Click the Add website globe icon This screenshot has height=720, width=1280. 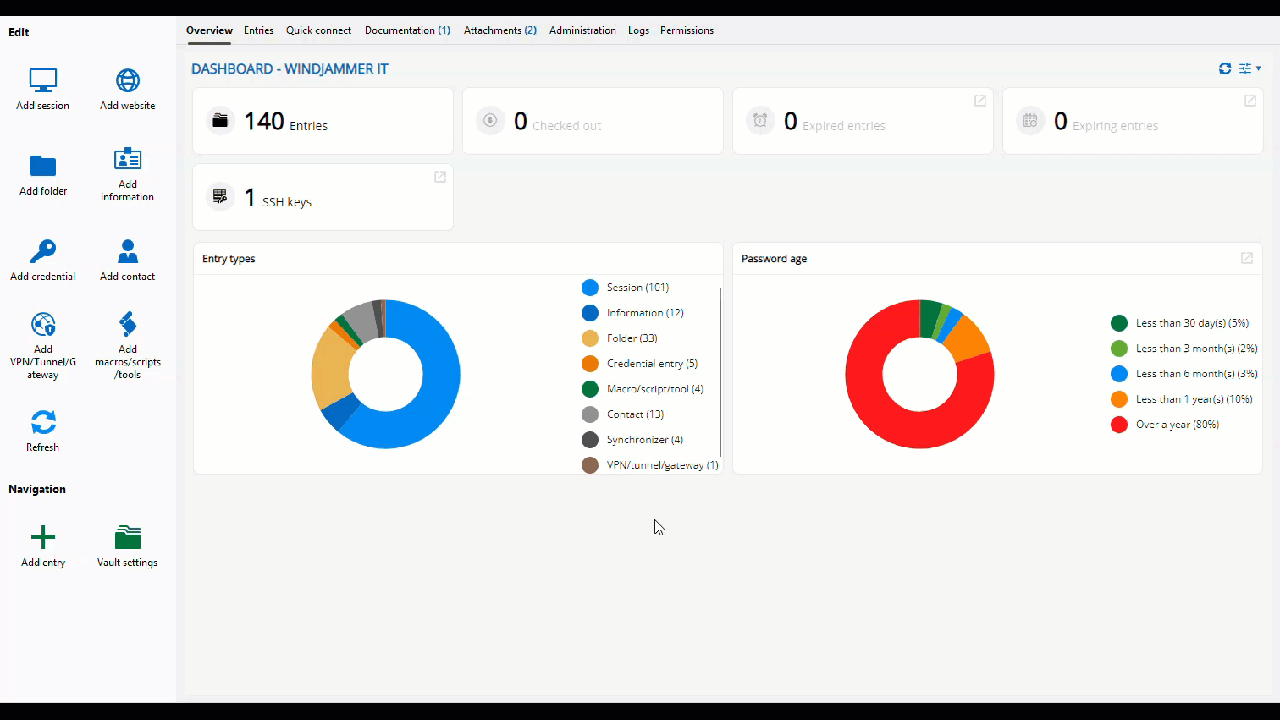[x=128, y=80]
